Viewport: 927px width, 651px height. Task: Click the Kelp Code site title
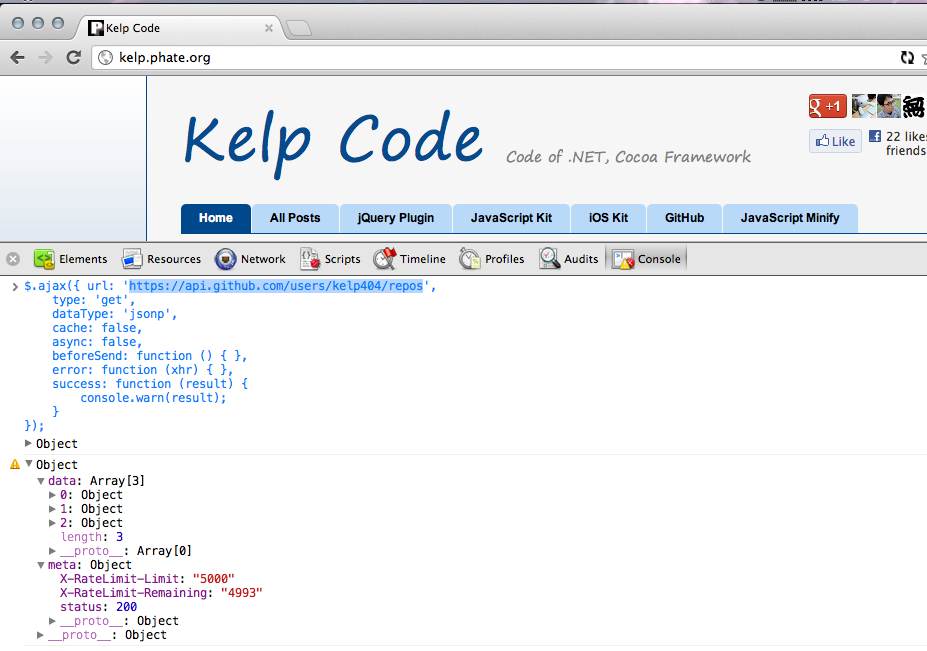(x=334, y=142)
